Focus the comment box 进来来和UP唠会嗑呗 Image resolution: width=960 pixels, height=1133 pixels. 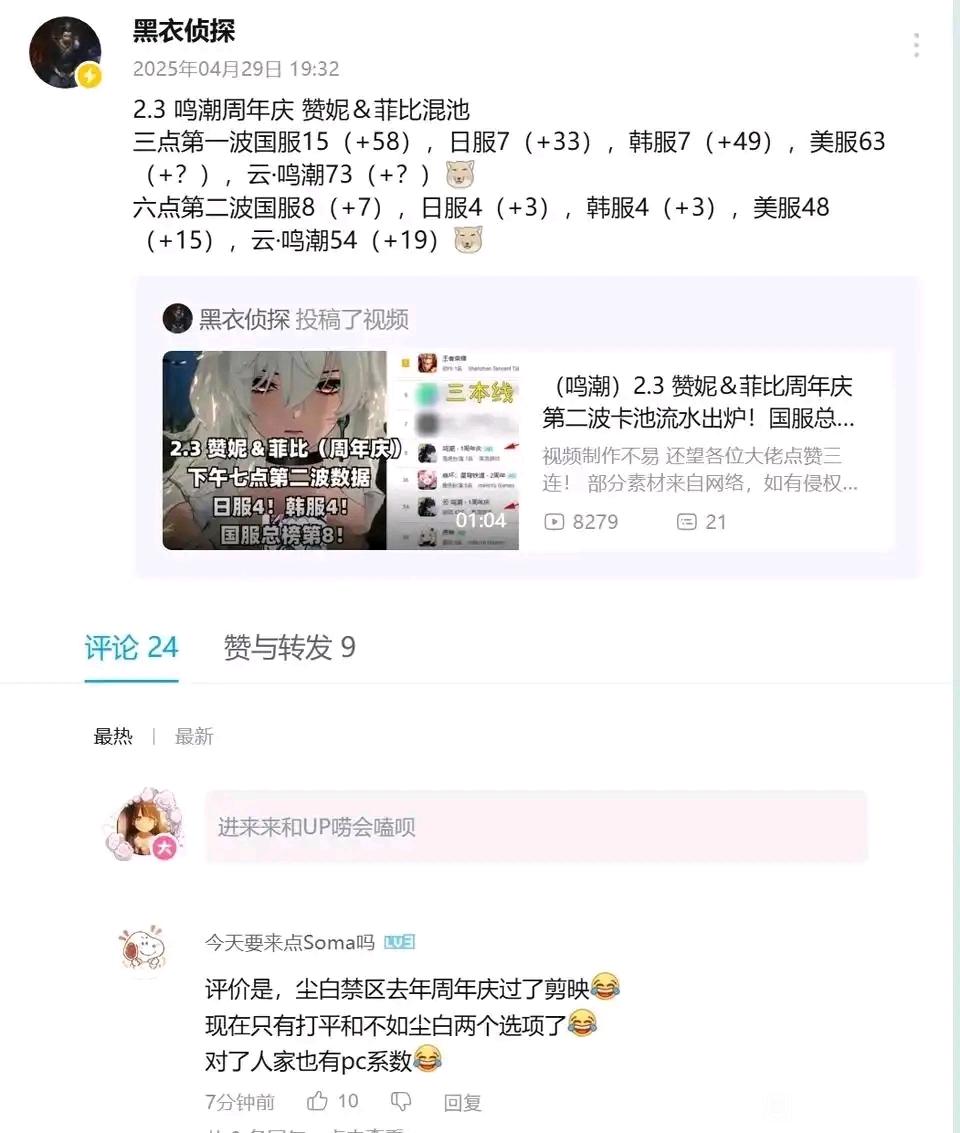536,827
